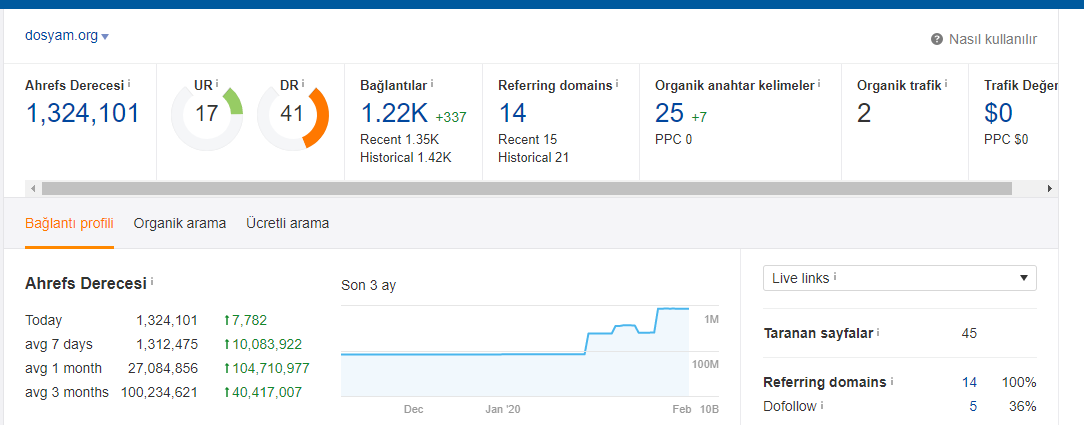1084x425 pixels.
Task: Switch to Ücretli arama tab
Action: pos(288,223)
